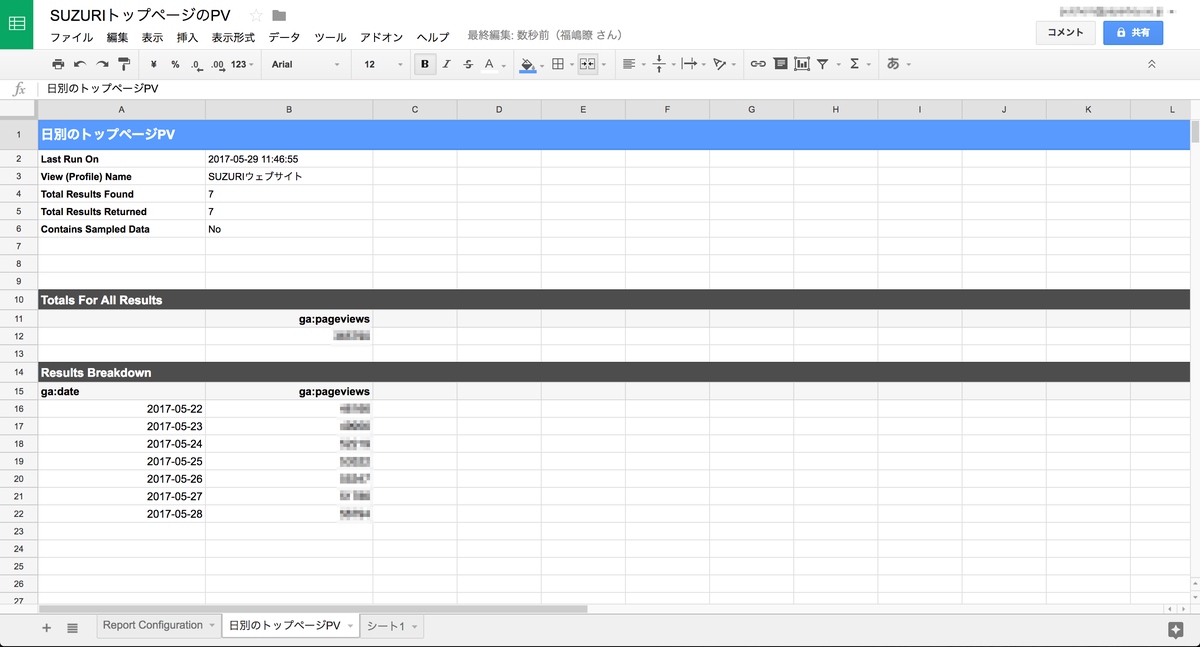Click the undo arrow icon
Screen dimensions: 1200x647
(80, 64)
